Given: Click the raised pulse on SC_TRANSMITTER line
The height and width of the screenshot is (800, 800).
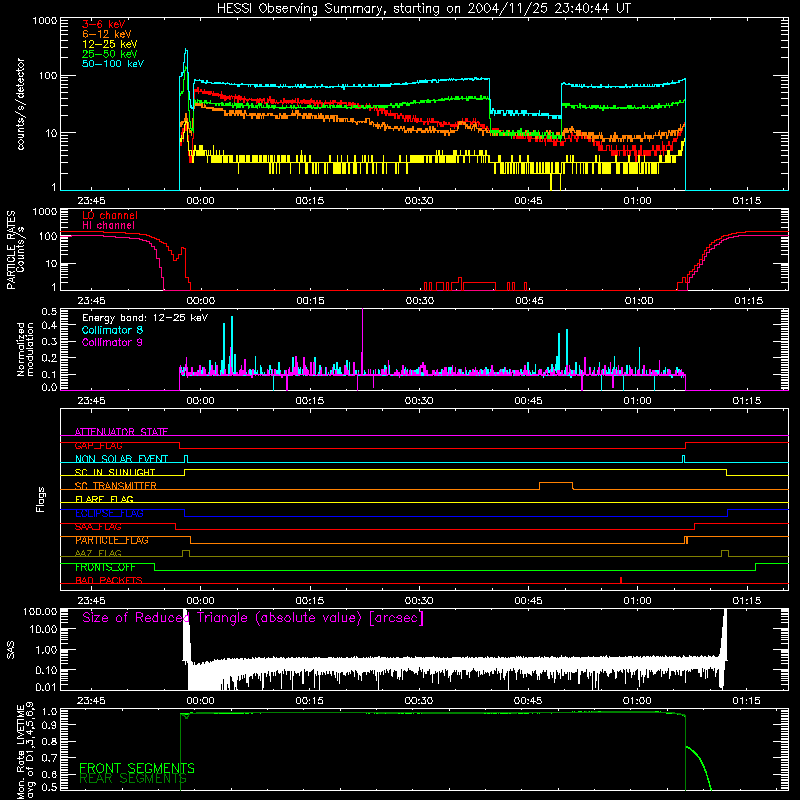Looking at the screenshot, I should pyautogui.click(x=556, y=485).
